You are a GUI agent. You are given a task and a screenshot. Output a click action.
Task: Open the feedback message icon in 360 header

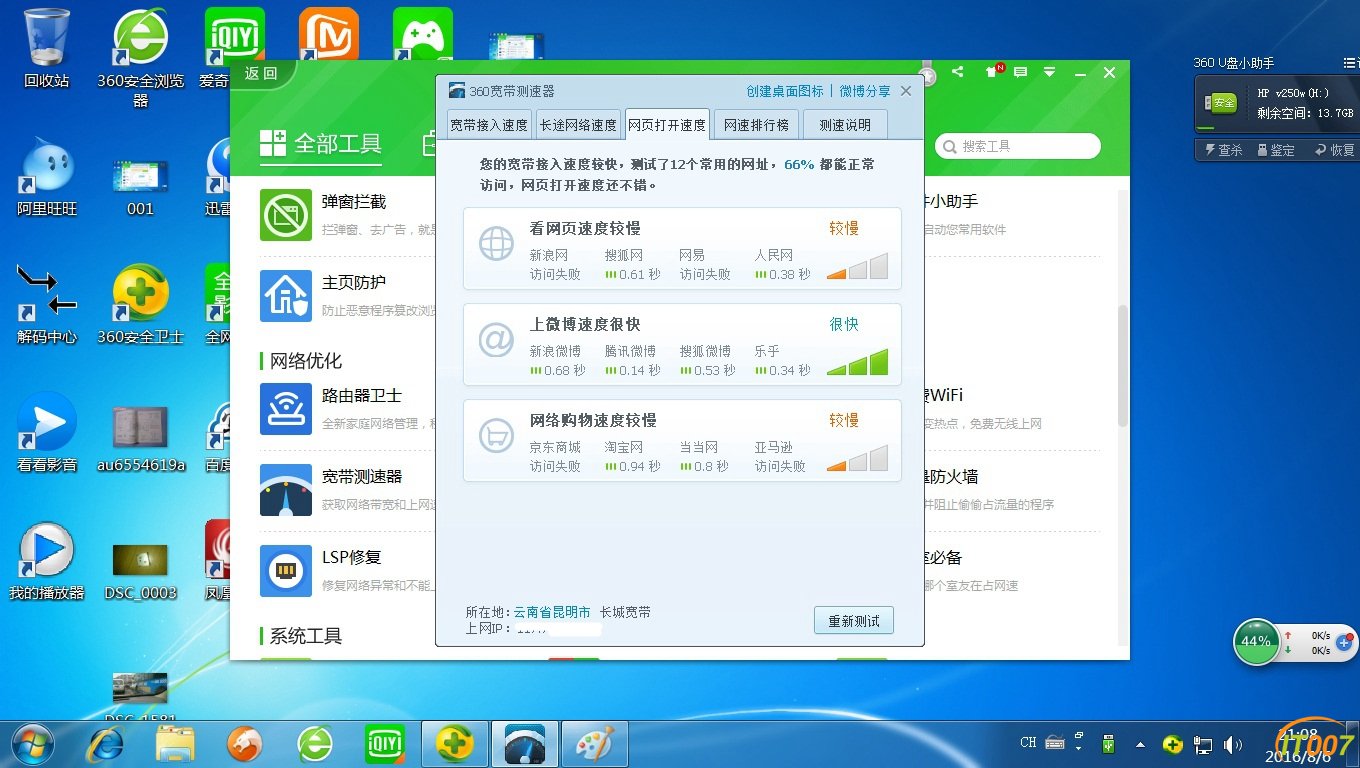pos(1021,72)
